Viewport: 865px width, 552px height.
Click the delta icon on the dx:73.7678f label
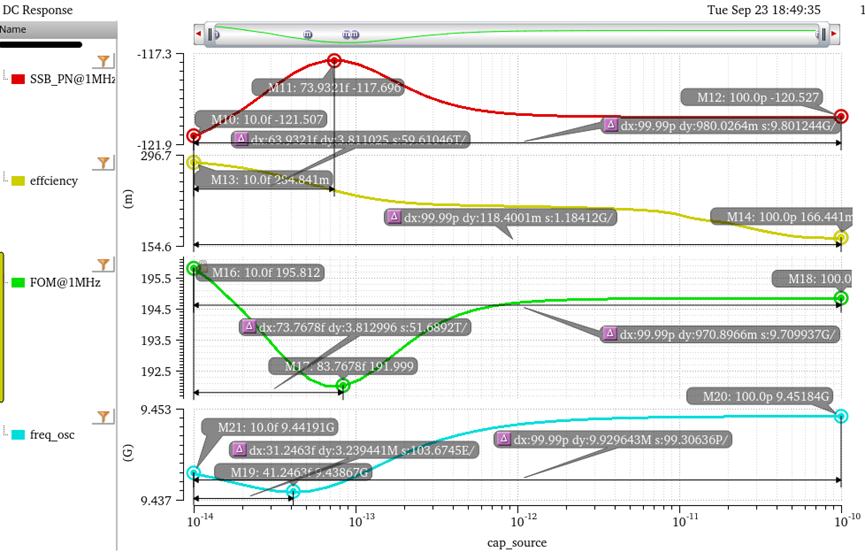coord(249,327)
